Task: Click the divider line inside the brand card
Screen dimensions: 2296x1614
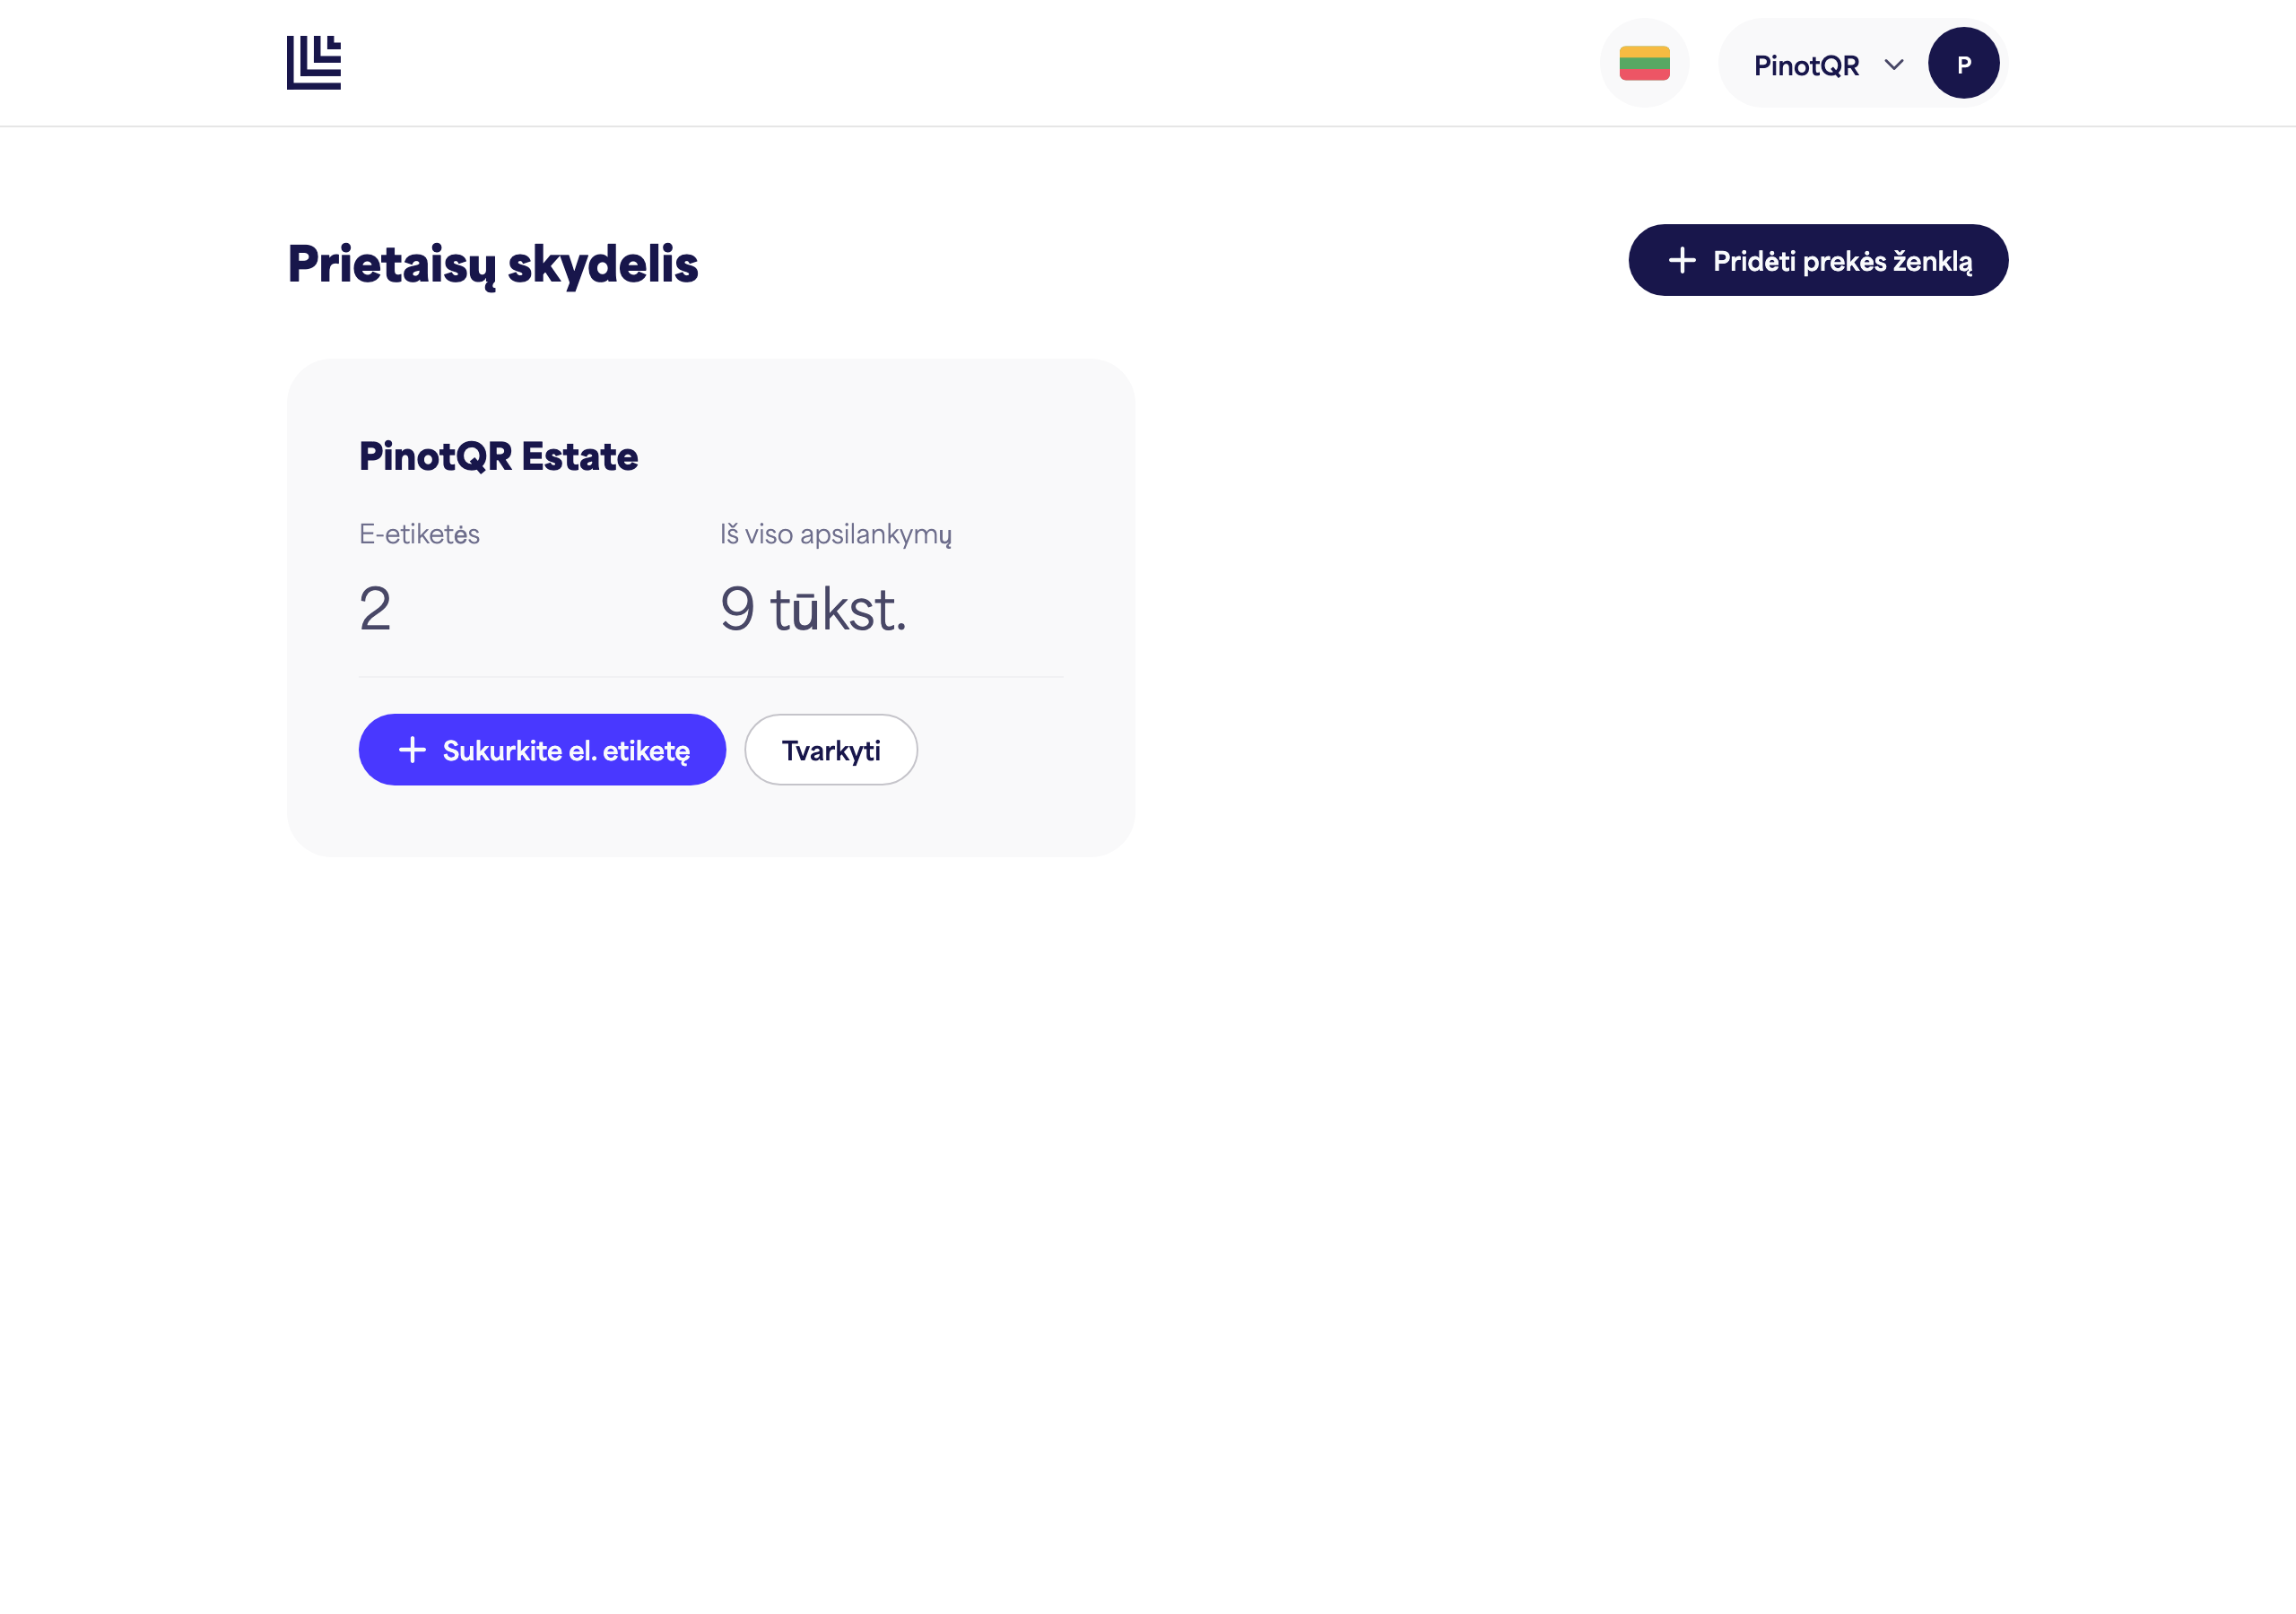Action: pos(711,677)
